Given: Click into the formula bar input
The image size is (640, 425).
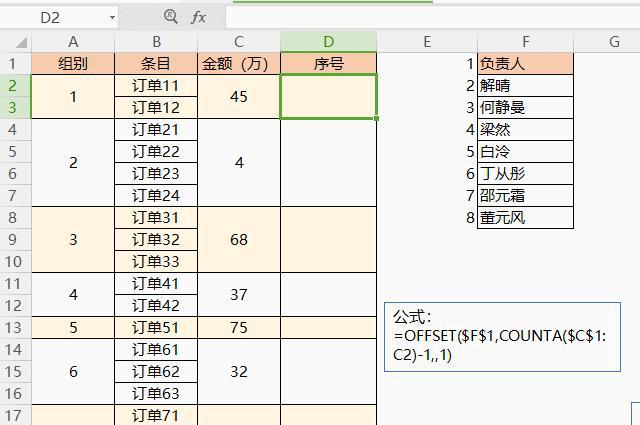Looking at the screenshot, I should tap(433, 18).
